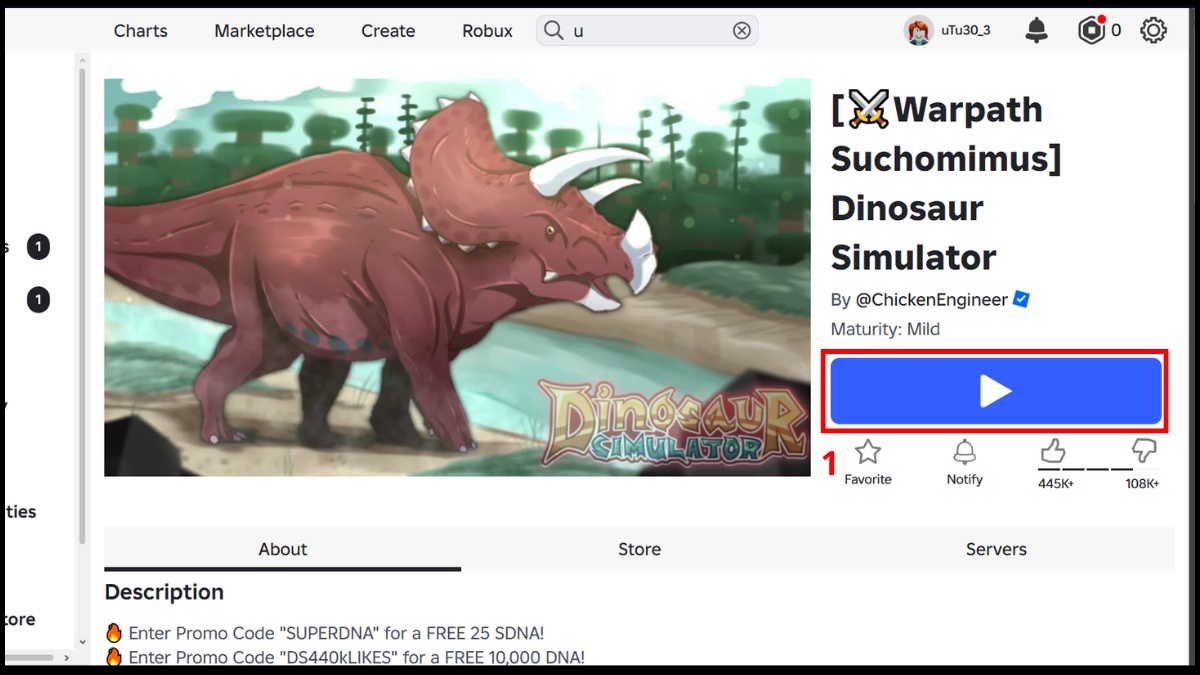Like the game with the thumbs up toggle

coord(1053,452)
